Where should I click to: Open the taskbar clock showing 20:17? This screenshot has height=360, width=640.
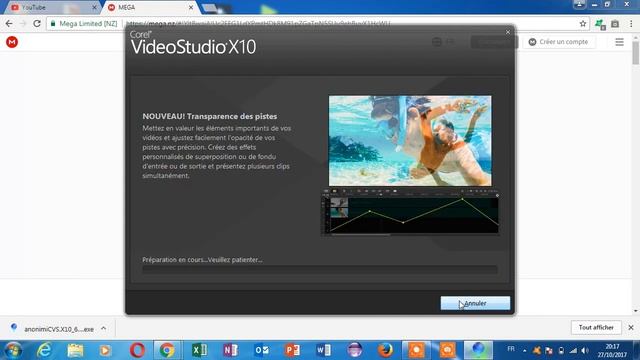(x=612, y=351)
